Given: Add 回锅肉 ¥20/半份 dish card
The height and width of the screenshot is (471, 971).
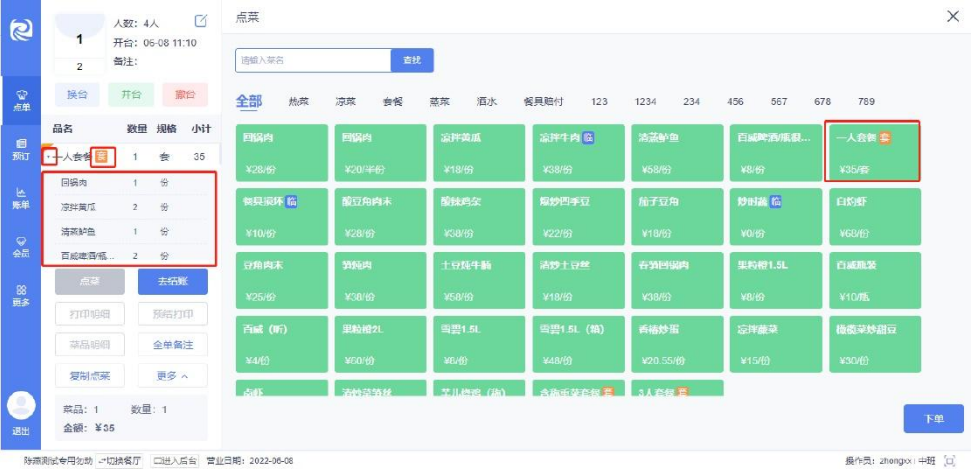Looking at the screenshot, I should click(380, 153).
